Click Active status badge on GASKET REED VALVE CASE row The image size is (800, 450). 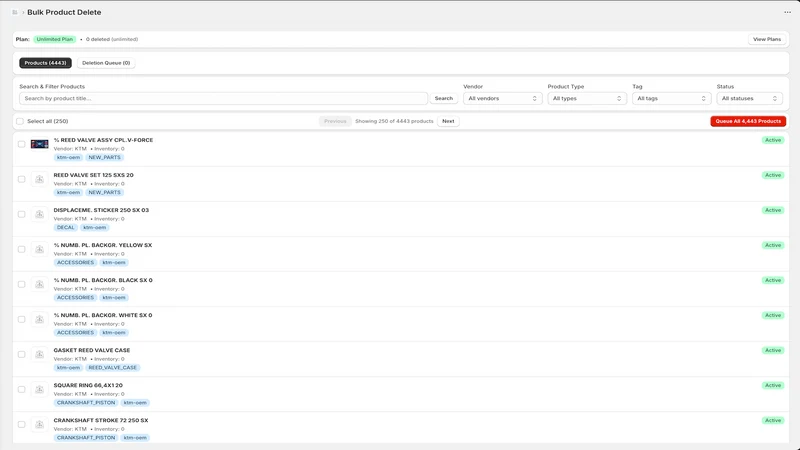[773, 351]
